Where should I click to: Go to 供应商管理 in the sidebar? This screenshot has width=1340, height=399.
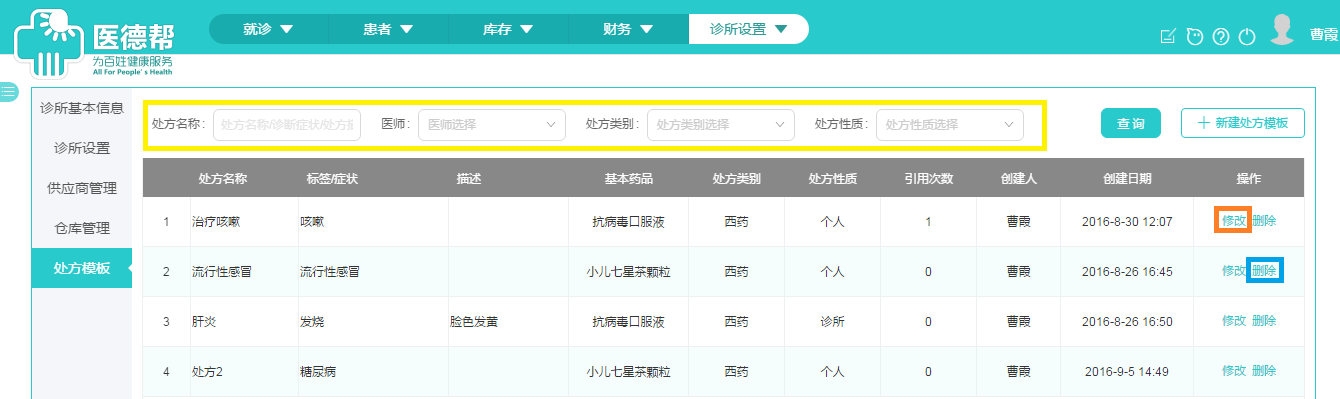coord(82,188)
